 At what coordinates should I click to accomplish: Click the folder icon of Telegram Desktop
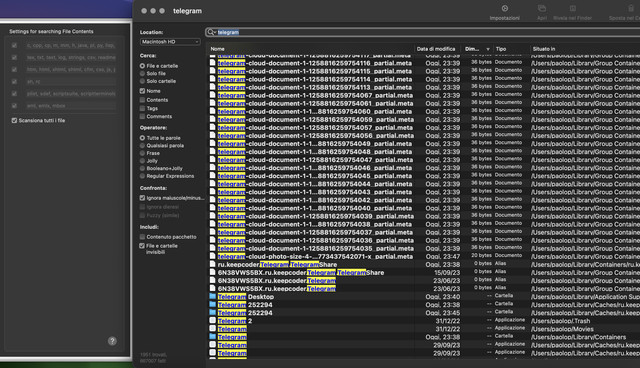coord(213,297)
